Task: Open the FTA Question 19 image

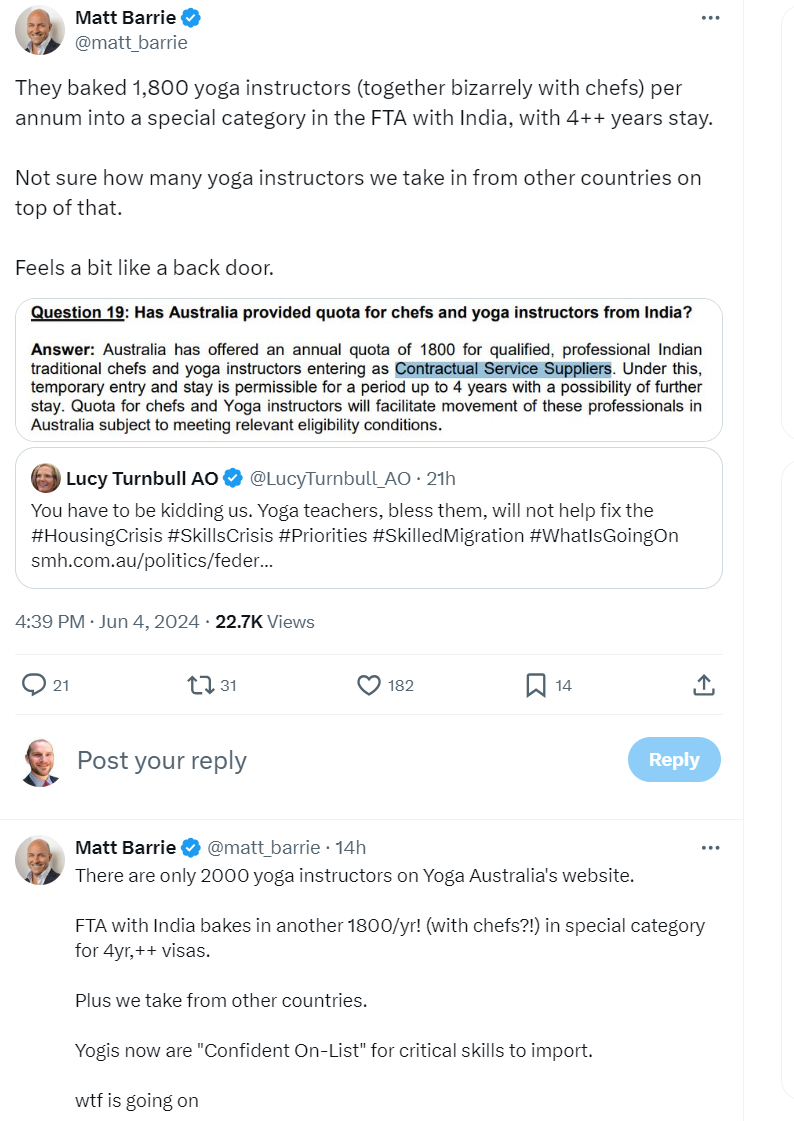Action: click(x=367, y=369)
